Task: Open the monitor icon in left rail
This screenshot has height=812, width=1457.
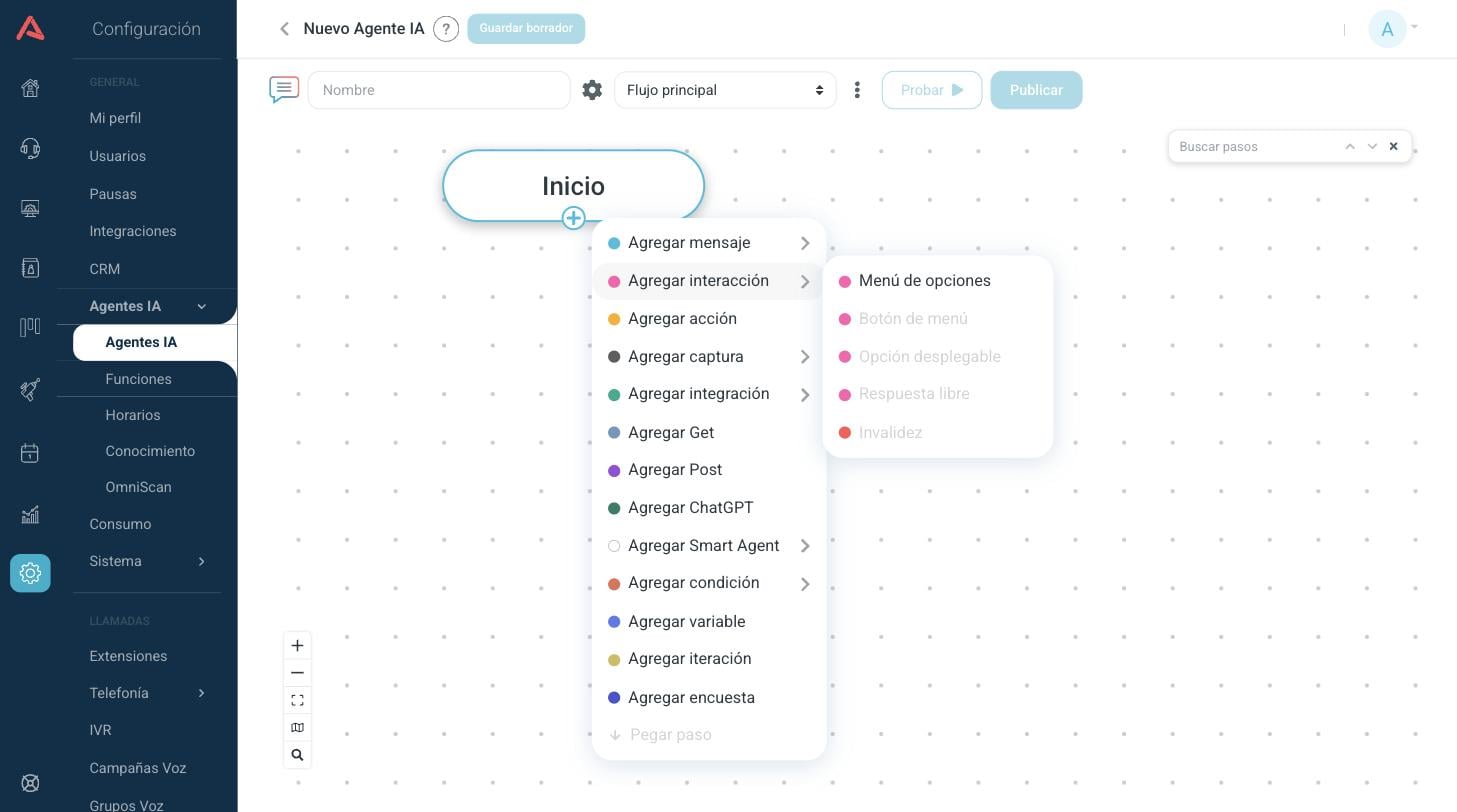Action: tap(30, 208)
